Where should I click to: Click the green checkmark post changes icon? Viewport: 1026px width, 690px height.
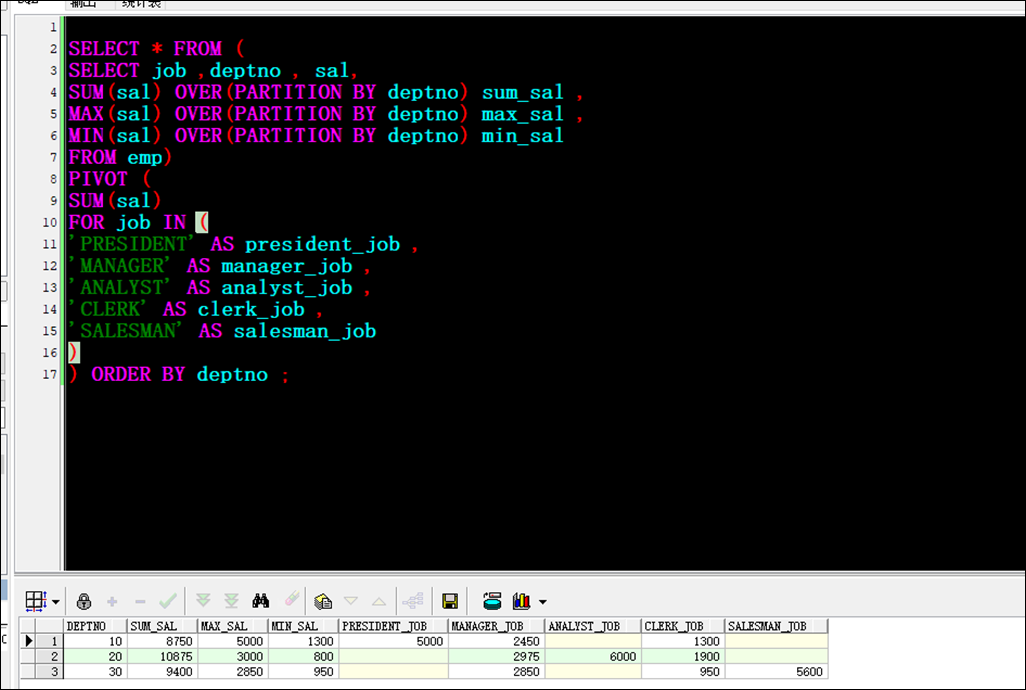(x=168, y=600)
